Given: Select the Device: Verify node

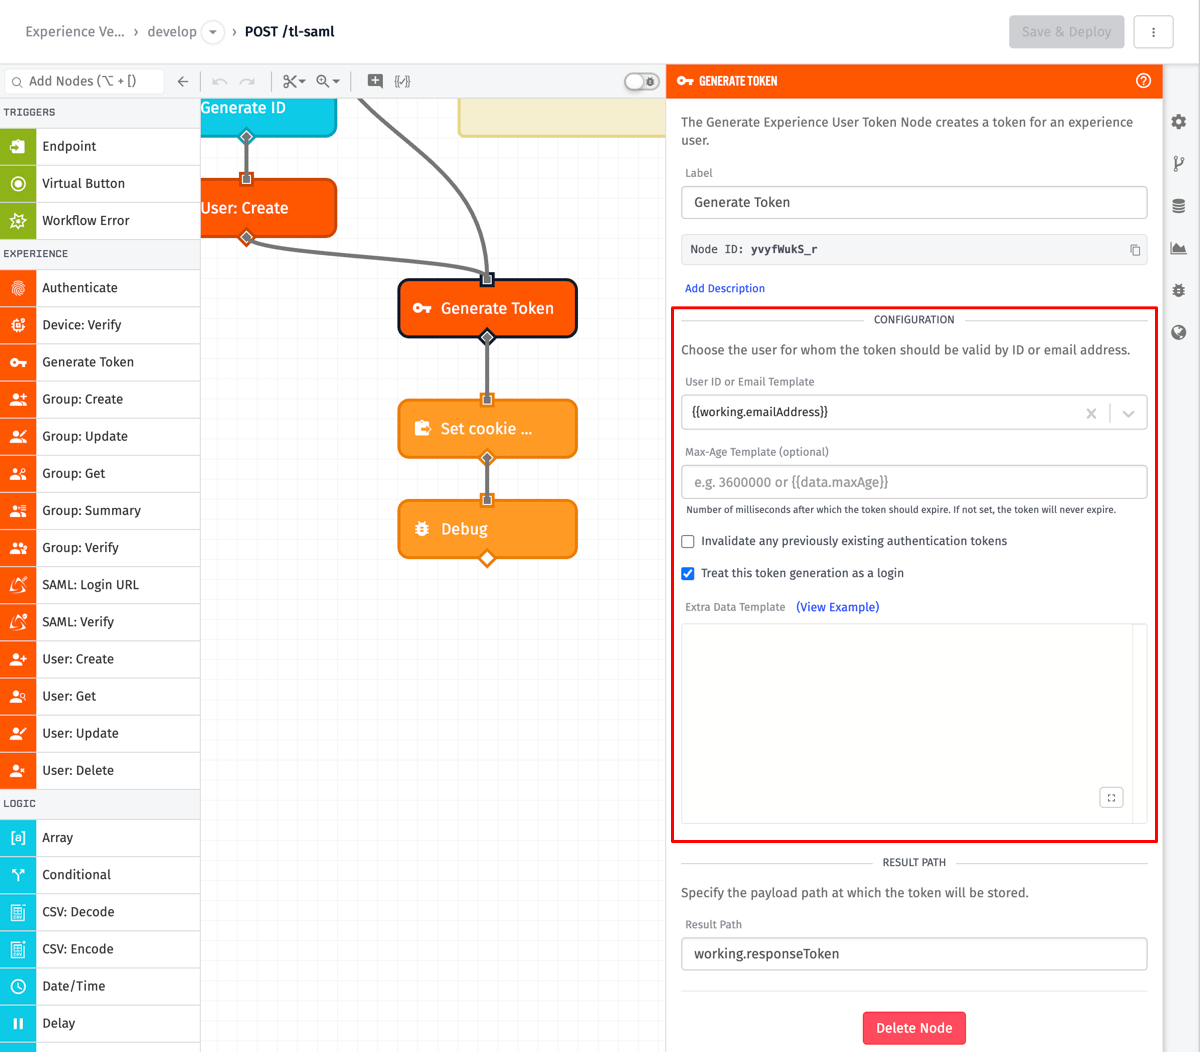Looking at the screenshot, I should point(100,324).
